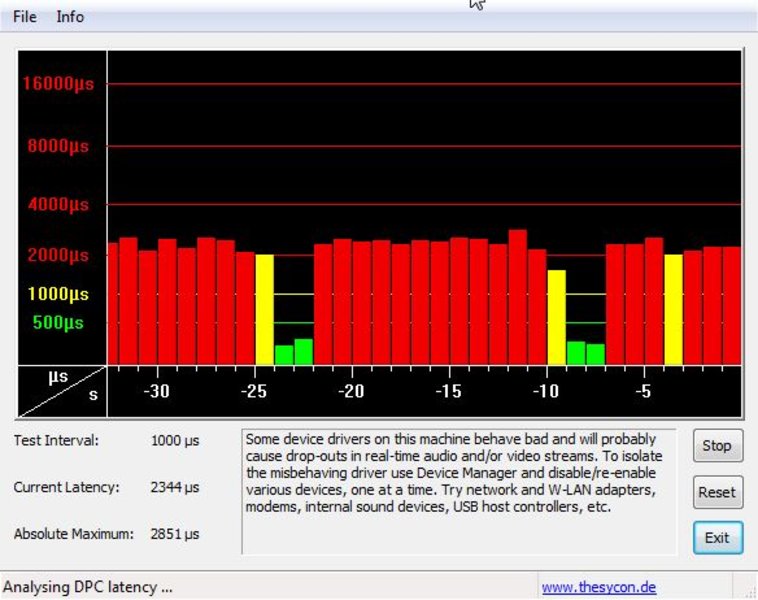The image size is (758, 600).
Task: Select the Test Interval value 1000 µs
Action: pyautogui.click(x=175, y=441)
